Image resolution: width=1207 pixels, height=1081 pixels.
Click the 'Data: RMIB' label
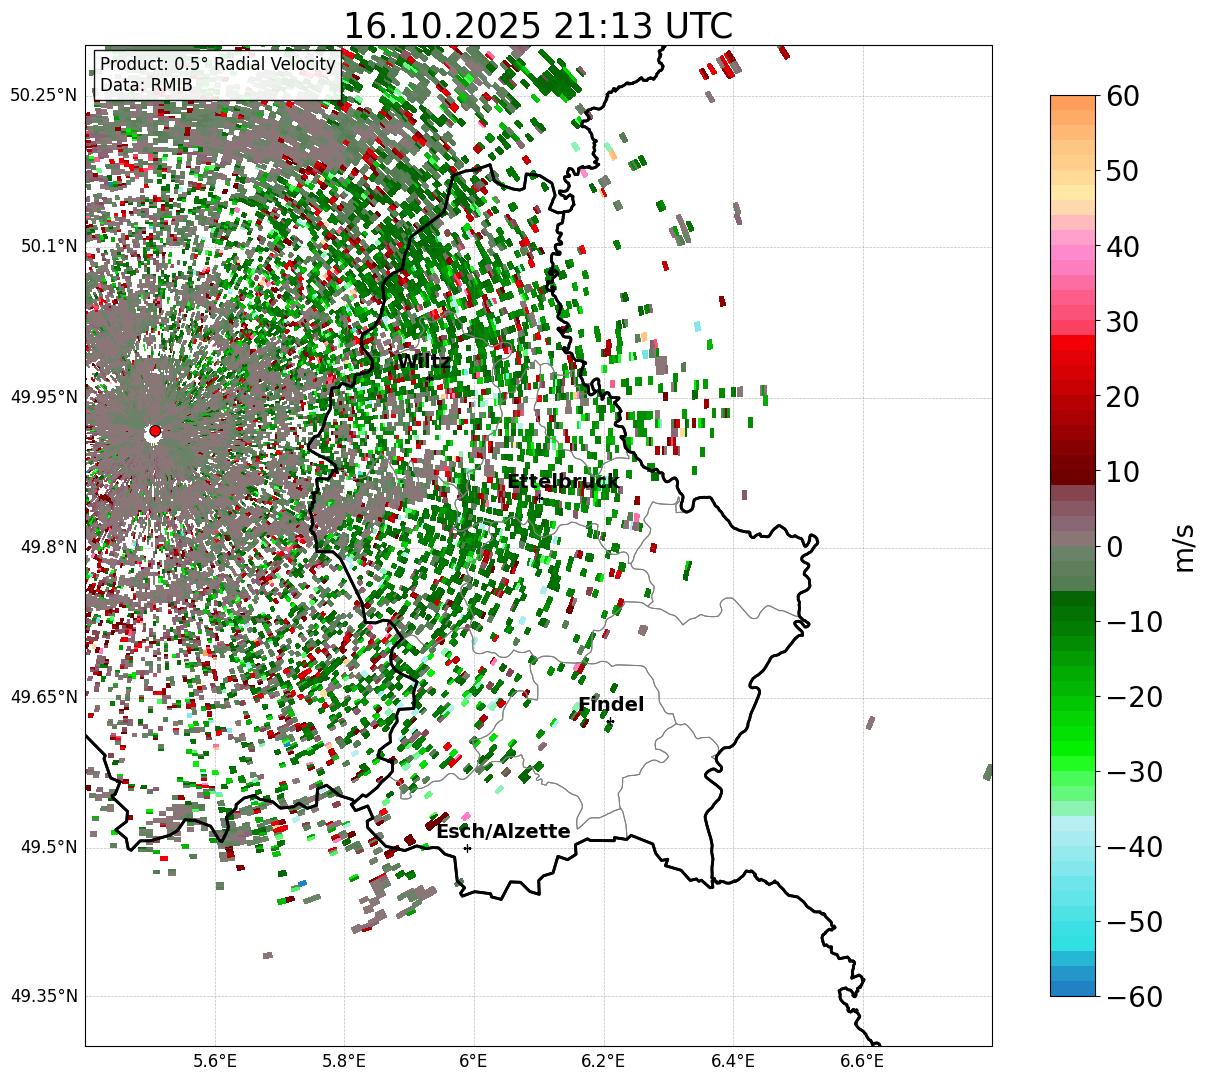(146, 86)
